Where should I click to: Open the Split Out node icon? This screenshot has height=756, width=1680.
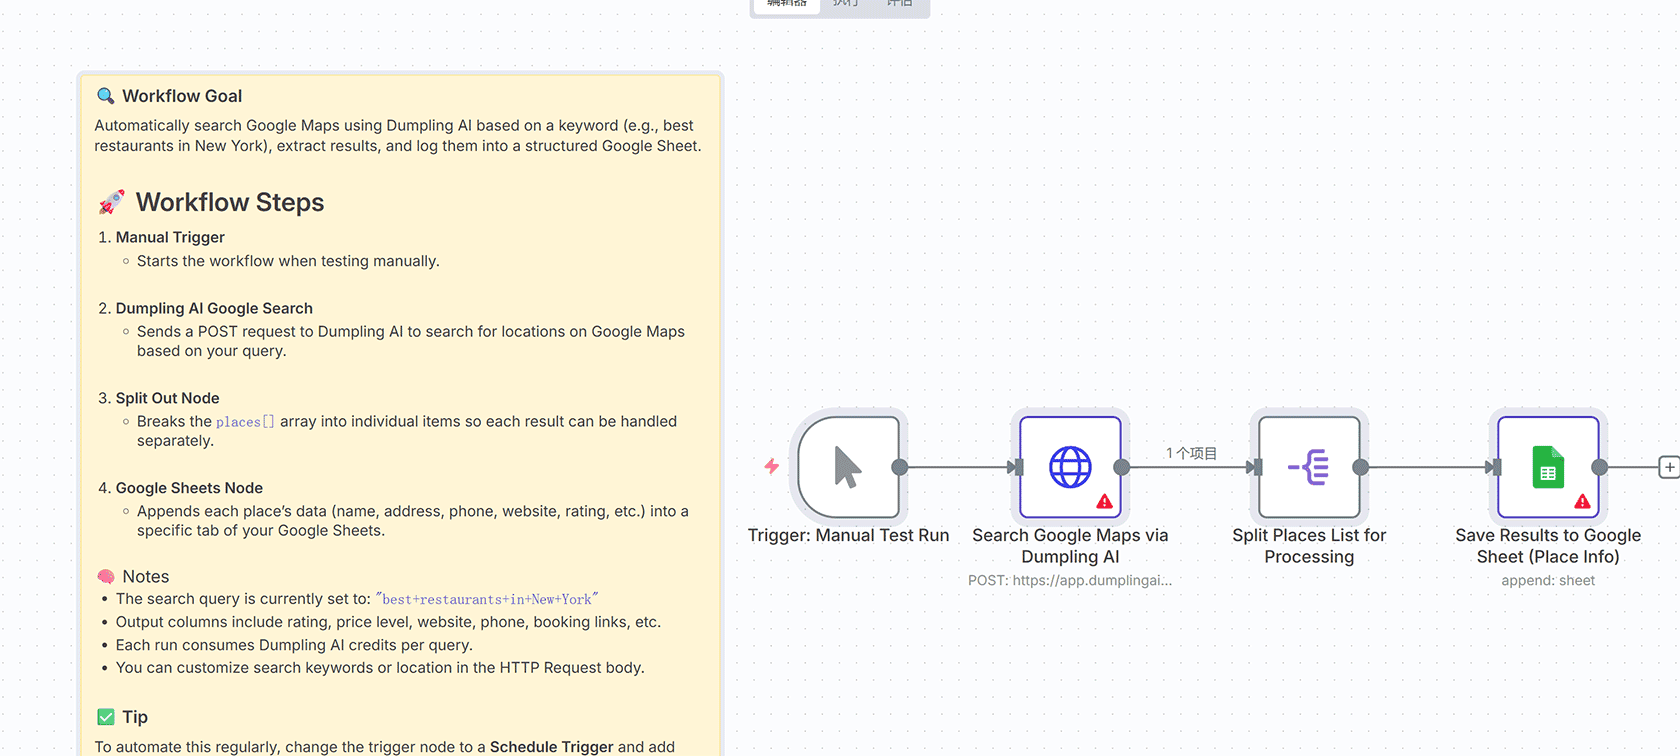tap(1309, 467)
